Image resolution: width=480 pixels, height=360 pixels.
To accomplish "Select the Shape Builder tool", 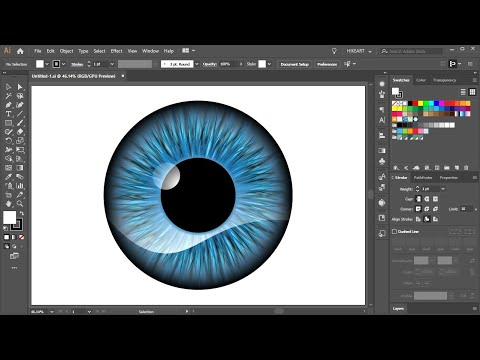I will pos(9,159).
